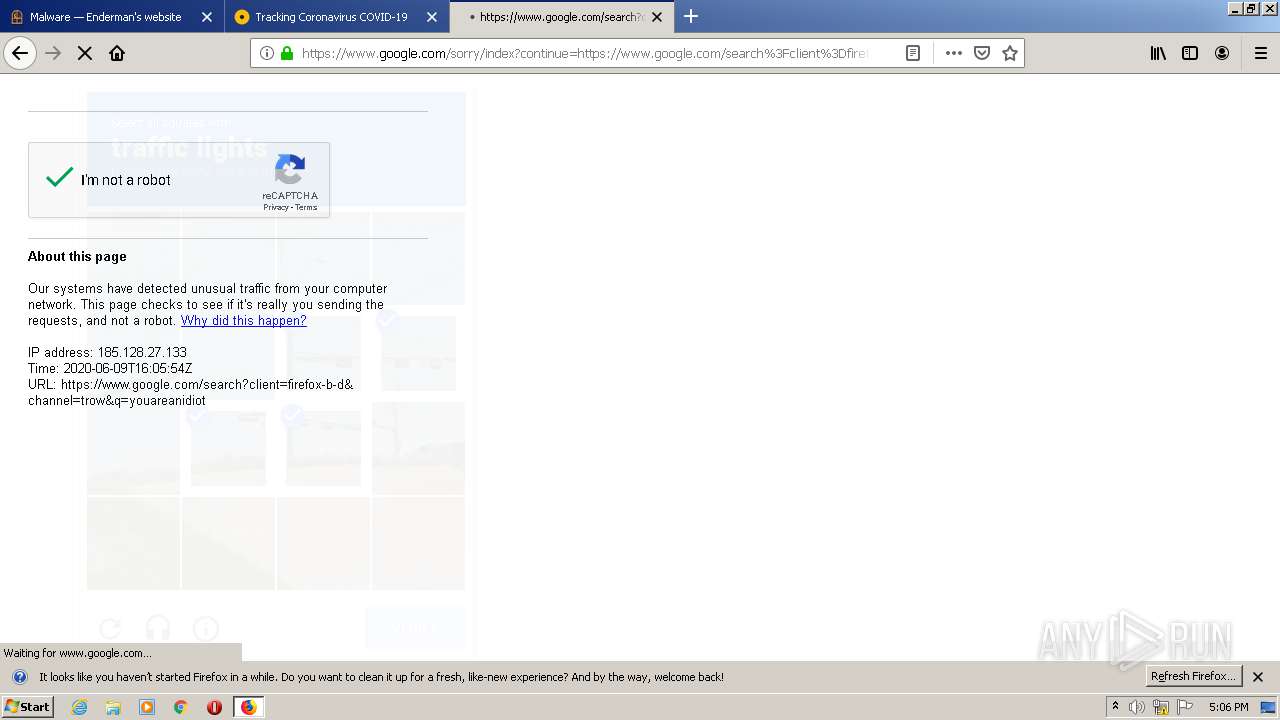Click the forward navigation arrow

point(54,53)
